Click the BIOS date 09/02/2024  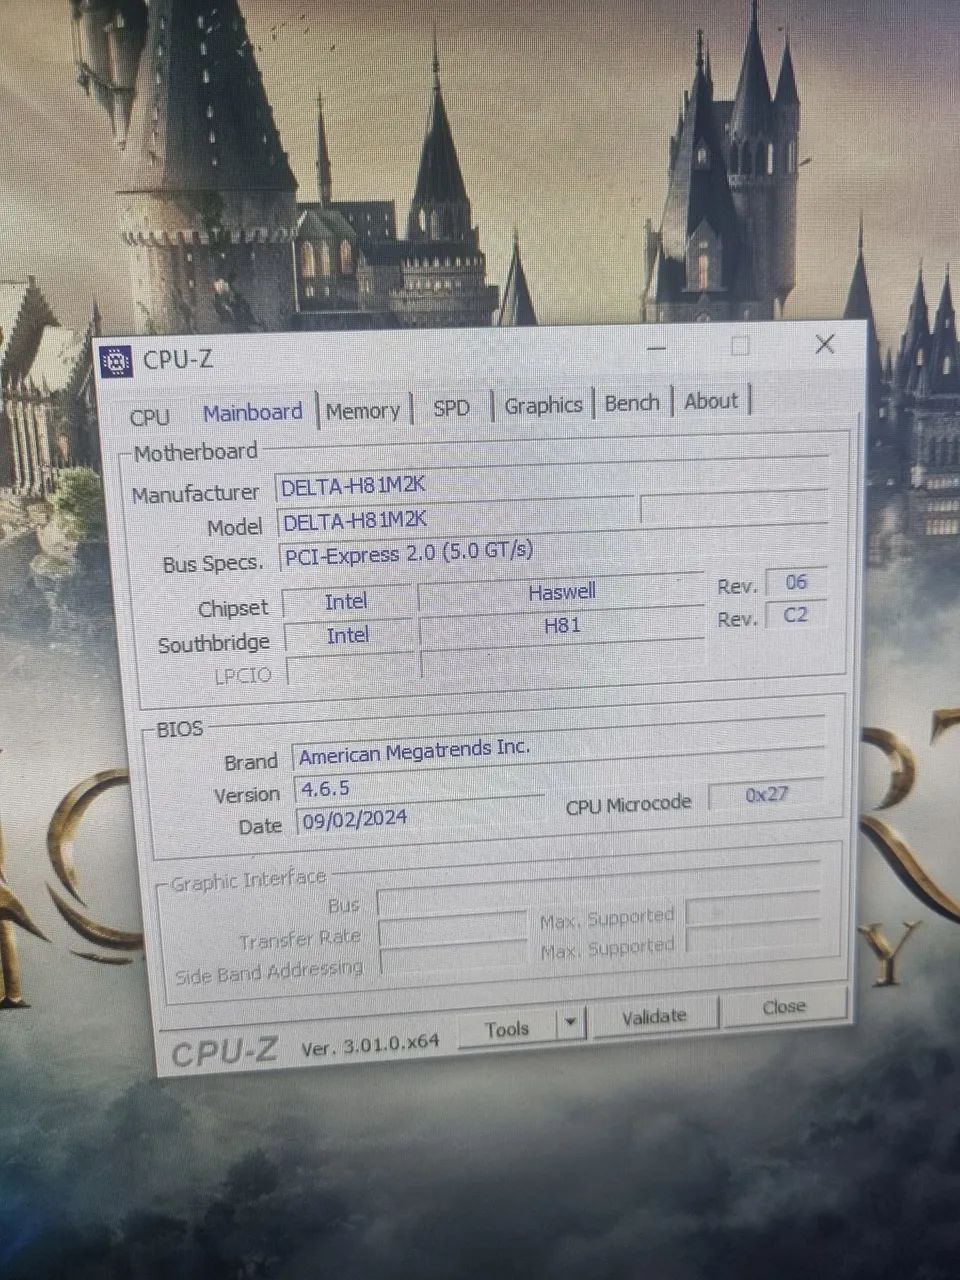pyautogui.click(x=420, y=817)
